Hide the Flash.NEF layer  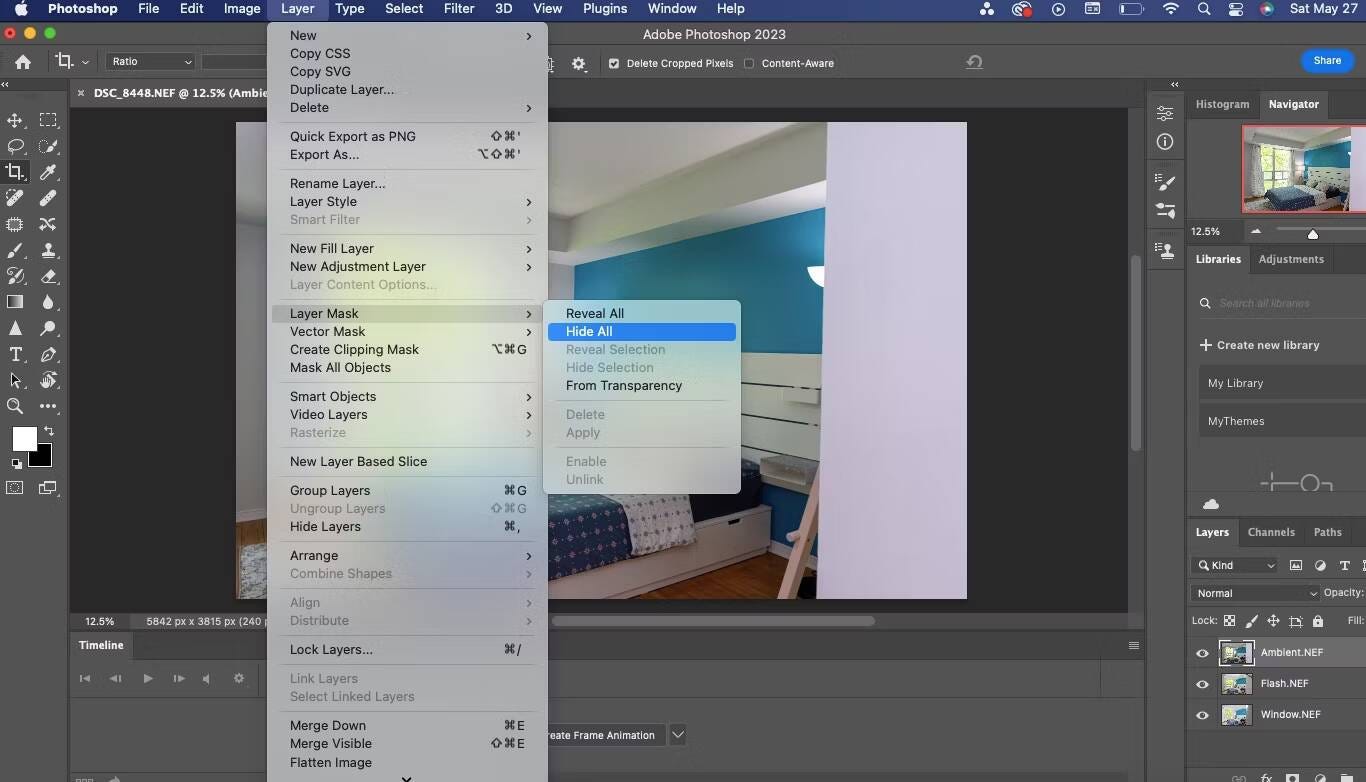(x=1202, y=684)
